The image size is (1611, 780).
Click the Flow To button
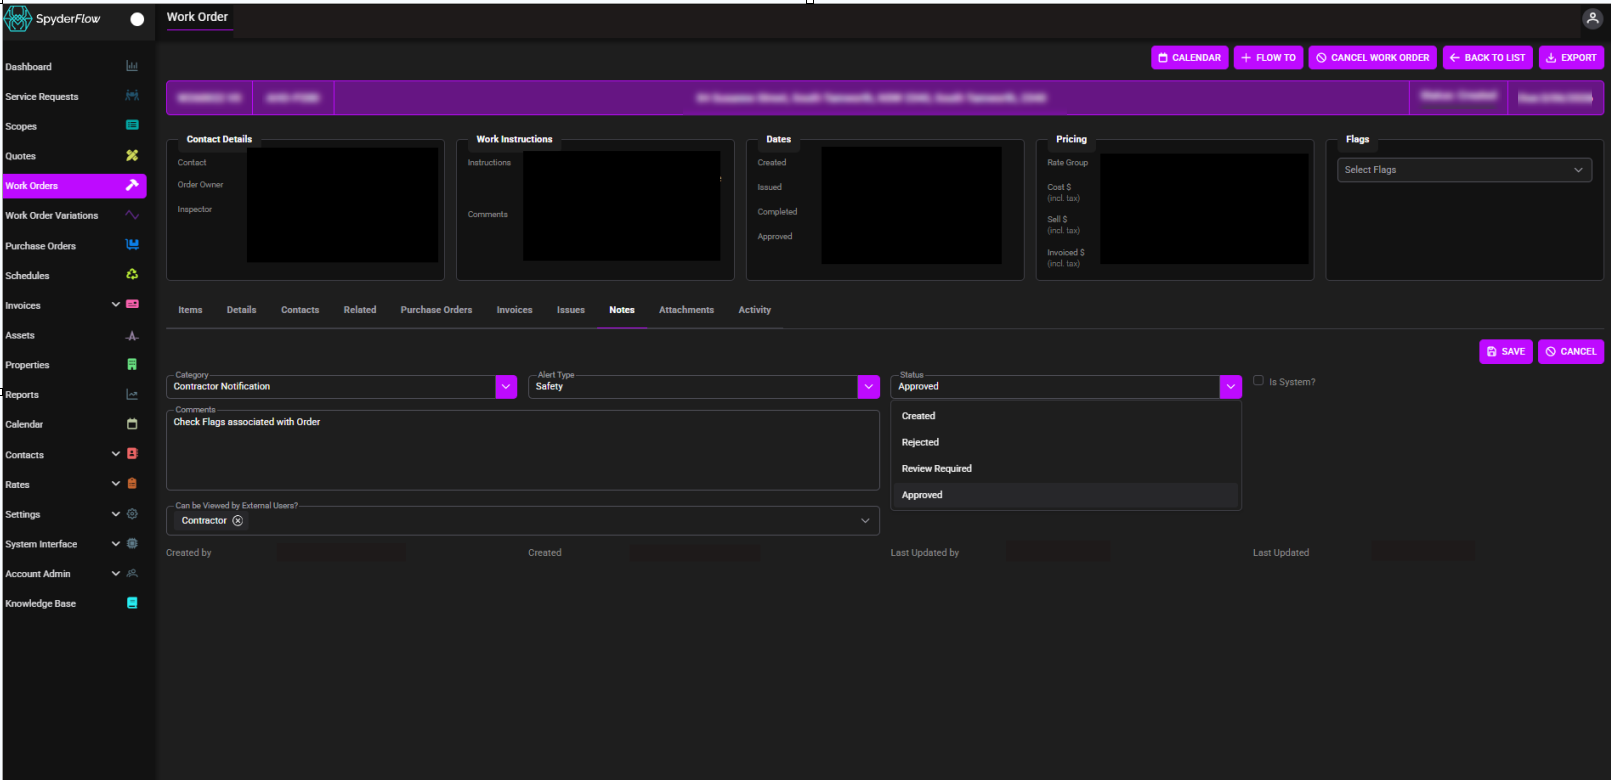1268,58
